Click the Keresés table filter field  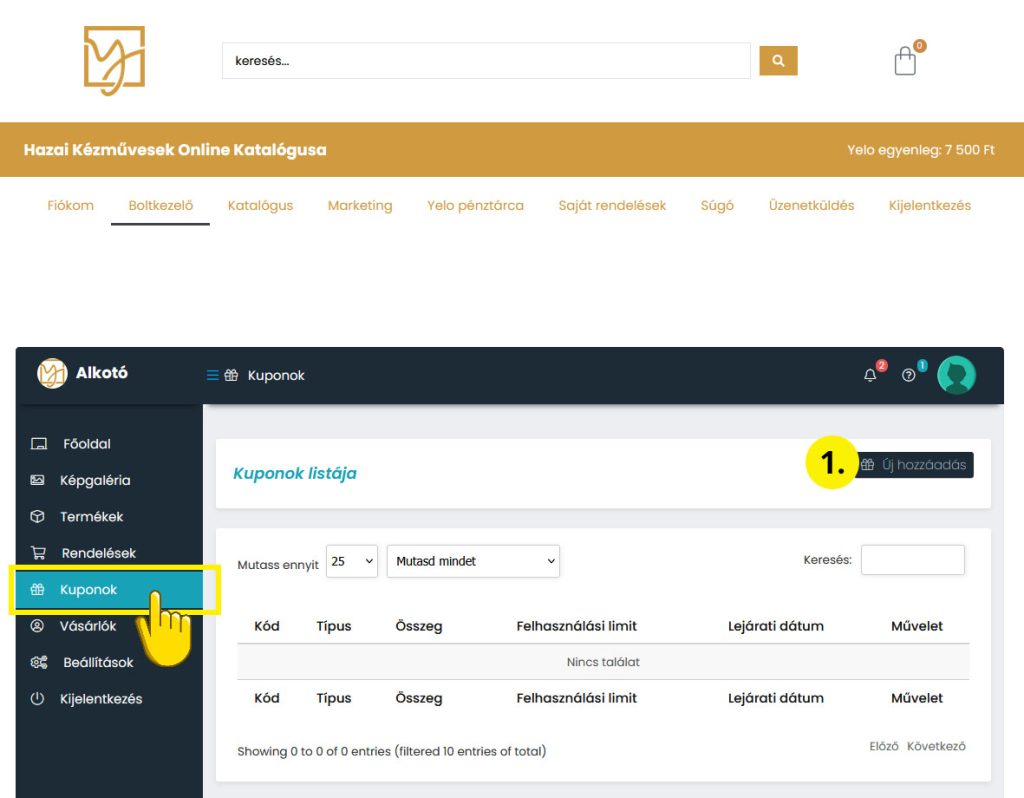pyautogui.click(x=912, y=560)
